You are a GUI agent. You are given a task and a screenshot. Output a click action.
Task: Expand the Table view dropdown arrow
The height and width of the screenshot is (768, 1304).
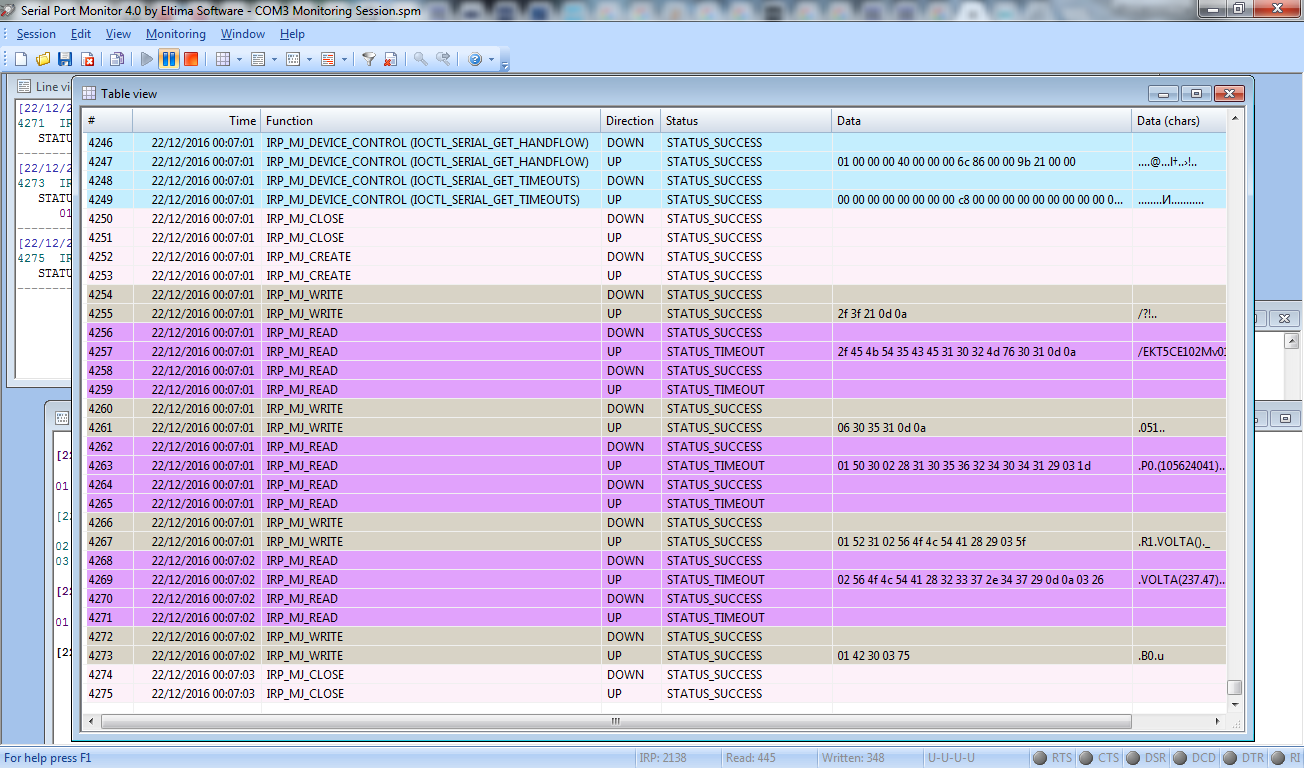pos(240,60)
